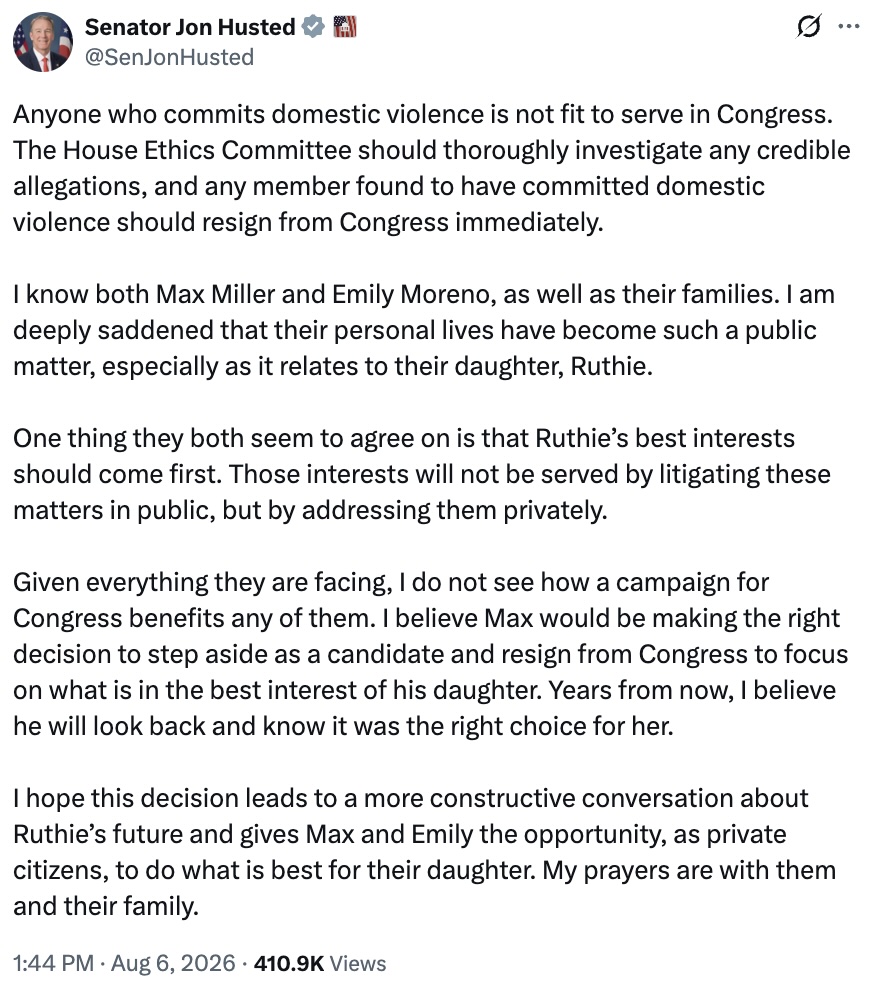Select the paragraph starting "Anyone who commits"

(x=432, y=168)
